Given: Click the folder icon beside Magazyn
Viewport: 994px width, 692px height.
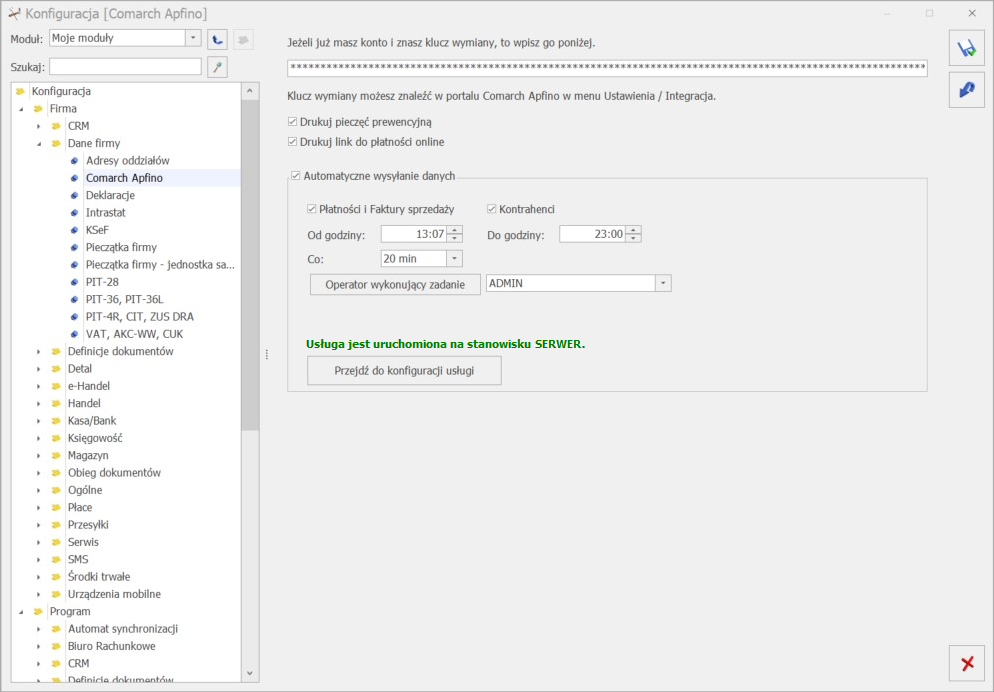Looking at the screenshot, I should pos(56,456).
